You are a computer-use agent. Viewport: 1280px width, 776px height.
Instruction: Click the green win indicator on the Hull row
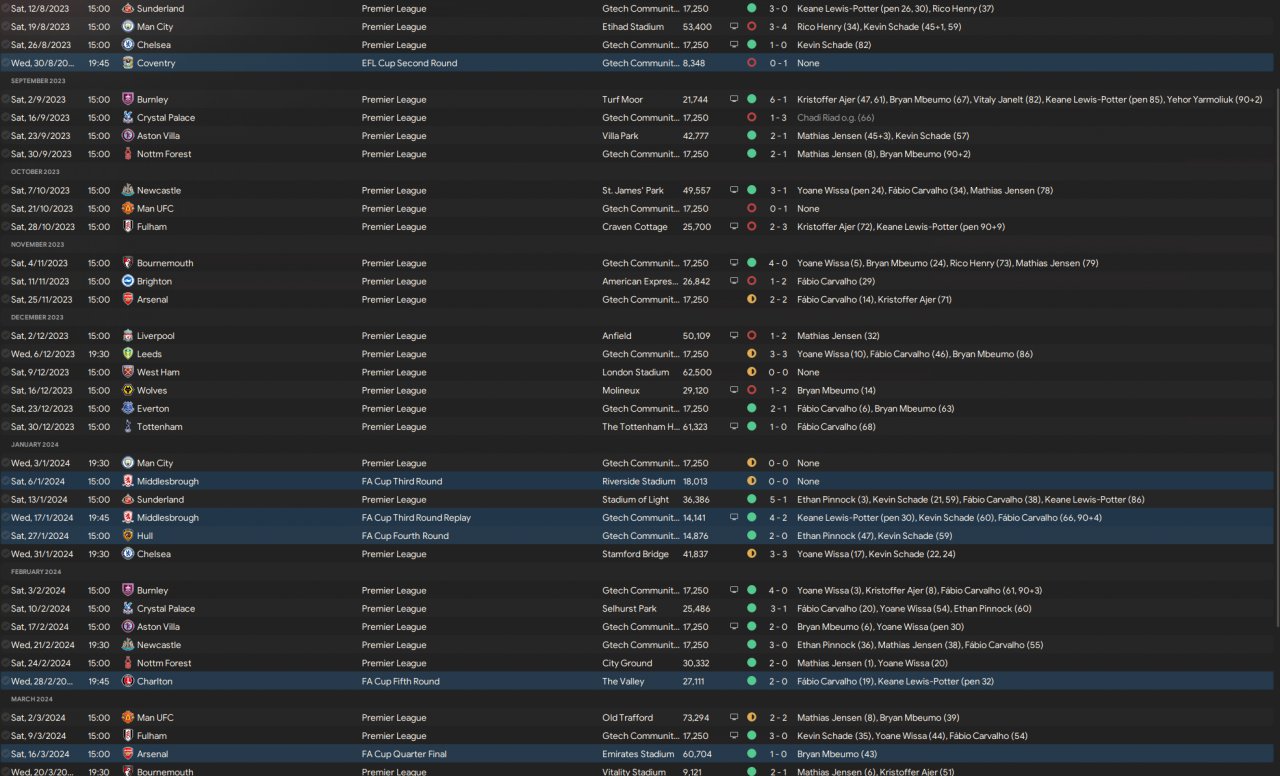751,536
